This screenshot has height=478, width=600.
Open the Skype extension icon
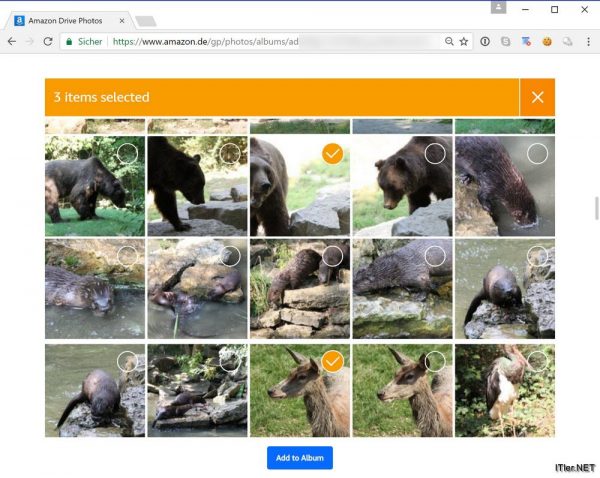coord(505,42)
